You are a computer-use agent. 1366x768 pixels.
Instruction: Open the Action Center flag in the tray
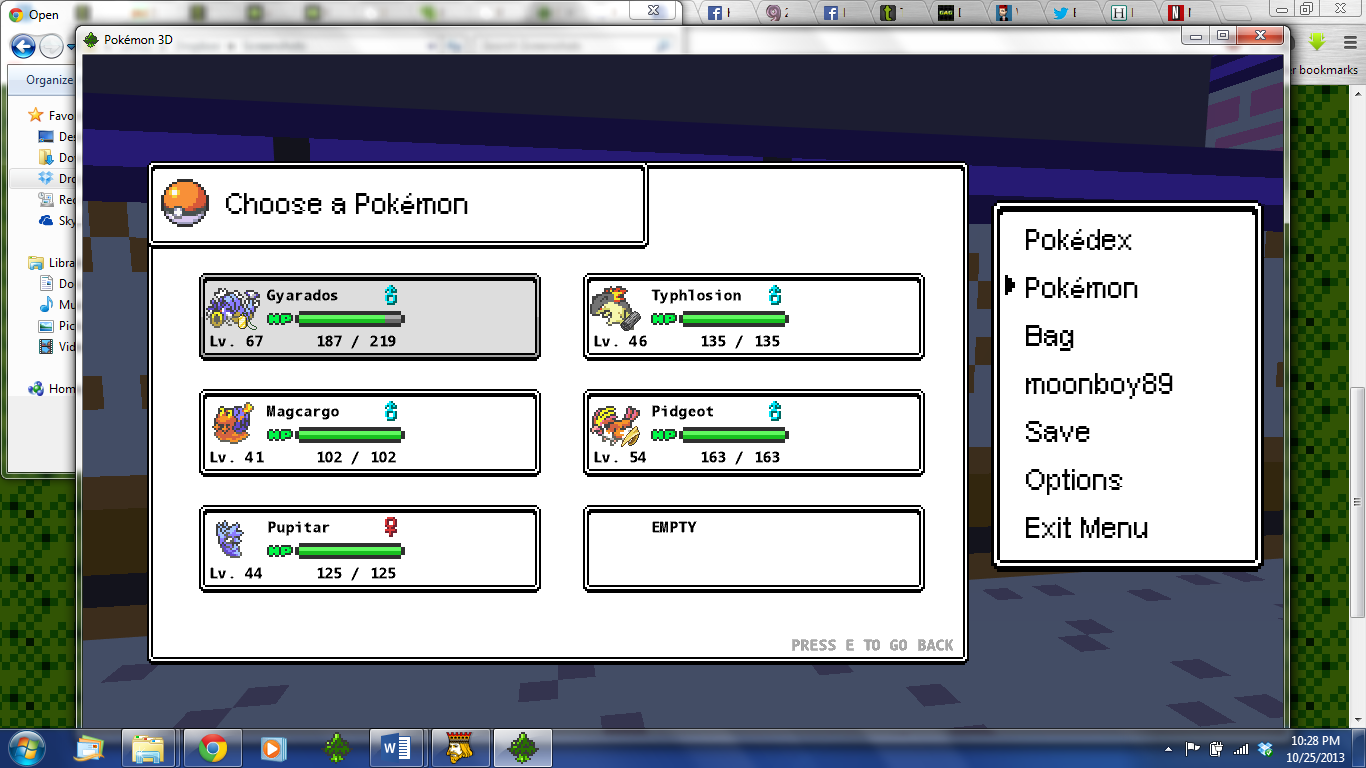(1193, 748)
